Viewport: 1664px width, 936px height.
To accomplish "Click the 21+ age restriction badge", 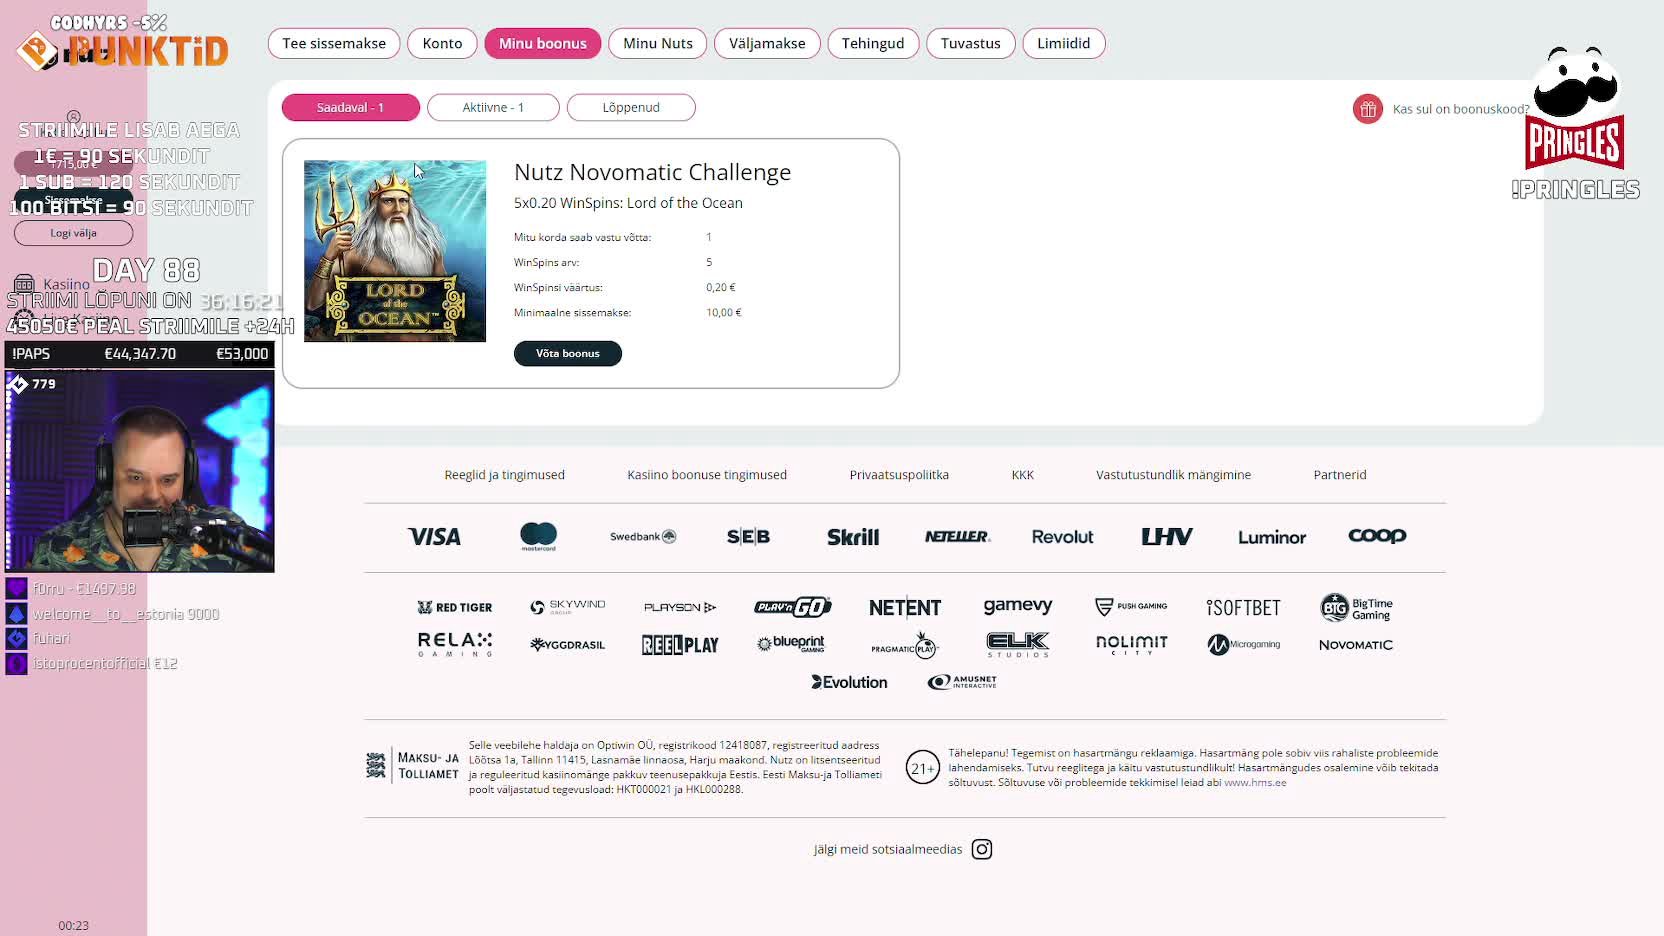I will tap(922, 767).
